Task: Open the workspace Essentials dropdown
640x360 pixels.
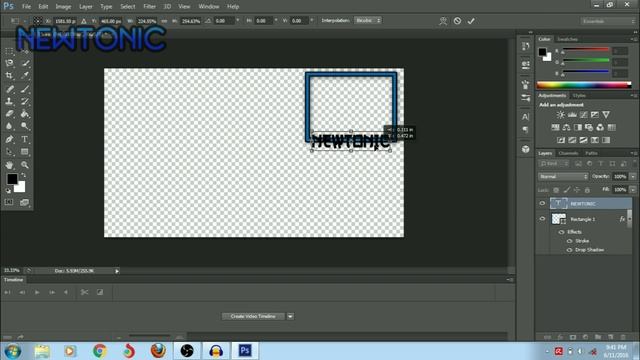Action: coord(608,21)
